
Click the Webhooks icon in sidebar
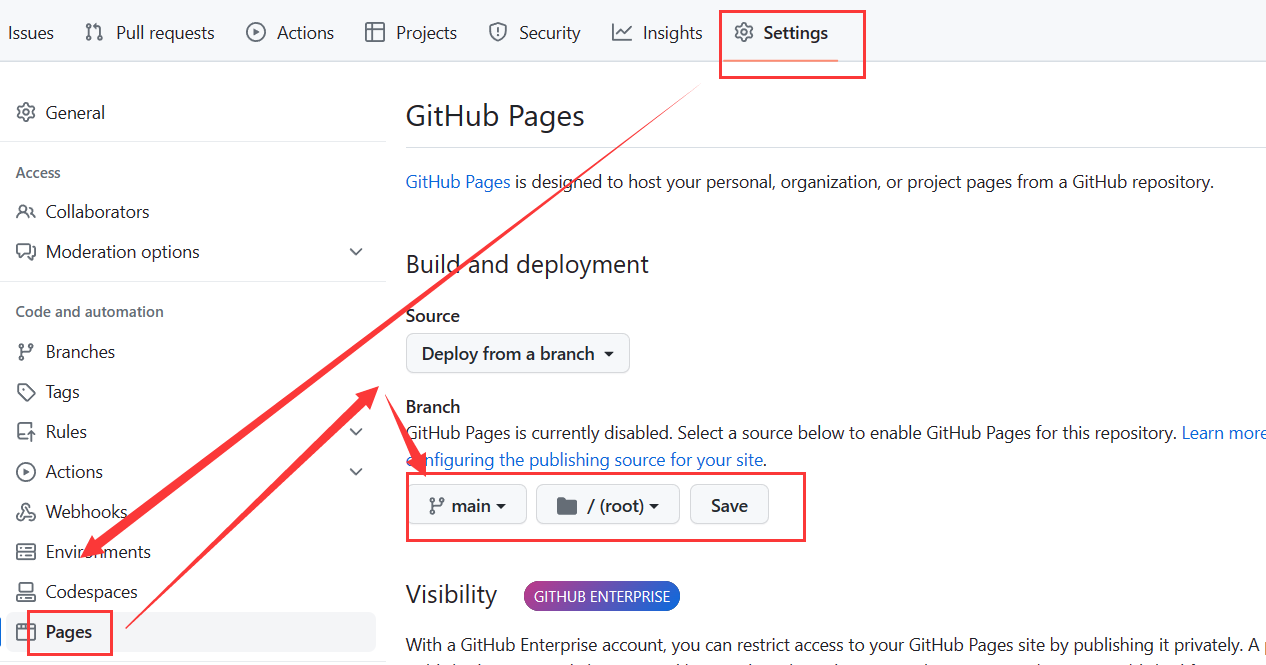(x=26, y=512)
